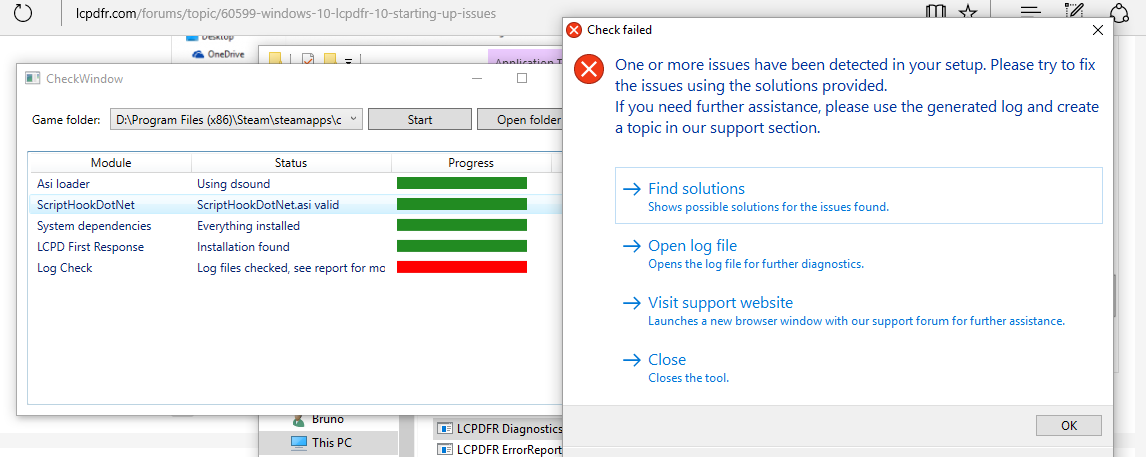Click 'ScriptHookDotNet.asi valid' status text
The height and width of the screenshot is (457, 1146).
pos(268,205)
